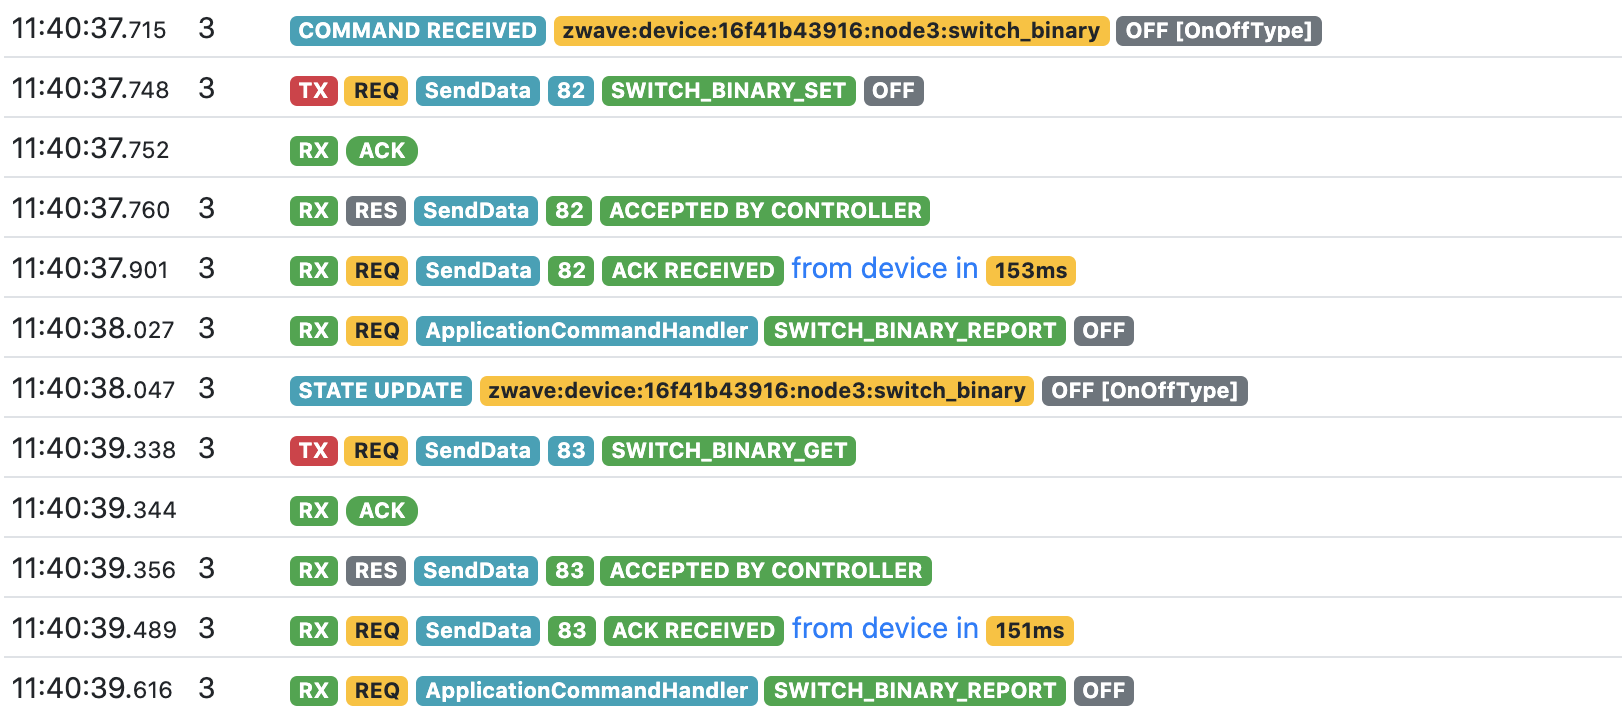Select the red TX badge for SWITCH_BINARY_SET
Viewport: 1622px width, 714px height.
[x=314, y=91]
